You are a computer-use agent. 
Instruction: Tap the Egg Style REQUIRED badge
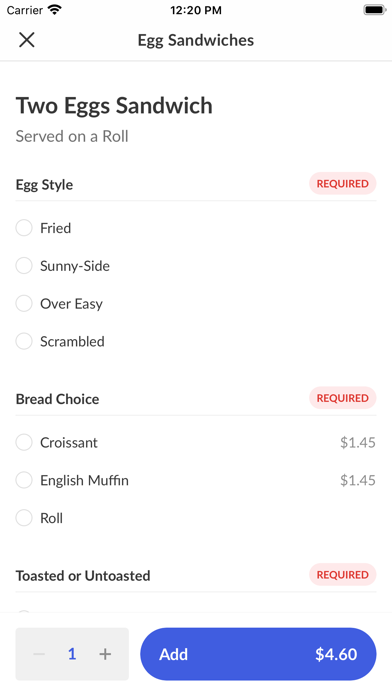coord(342,183)
